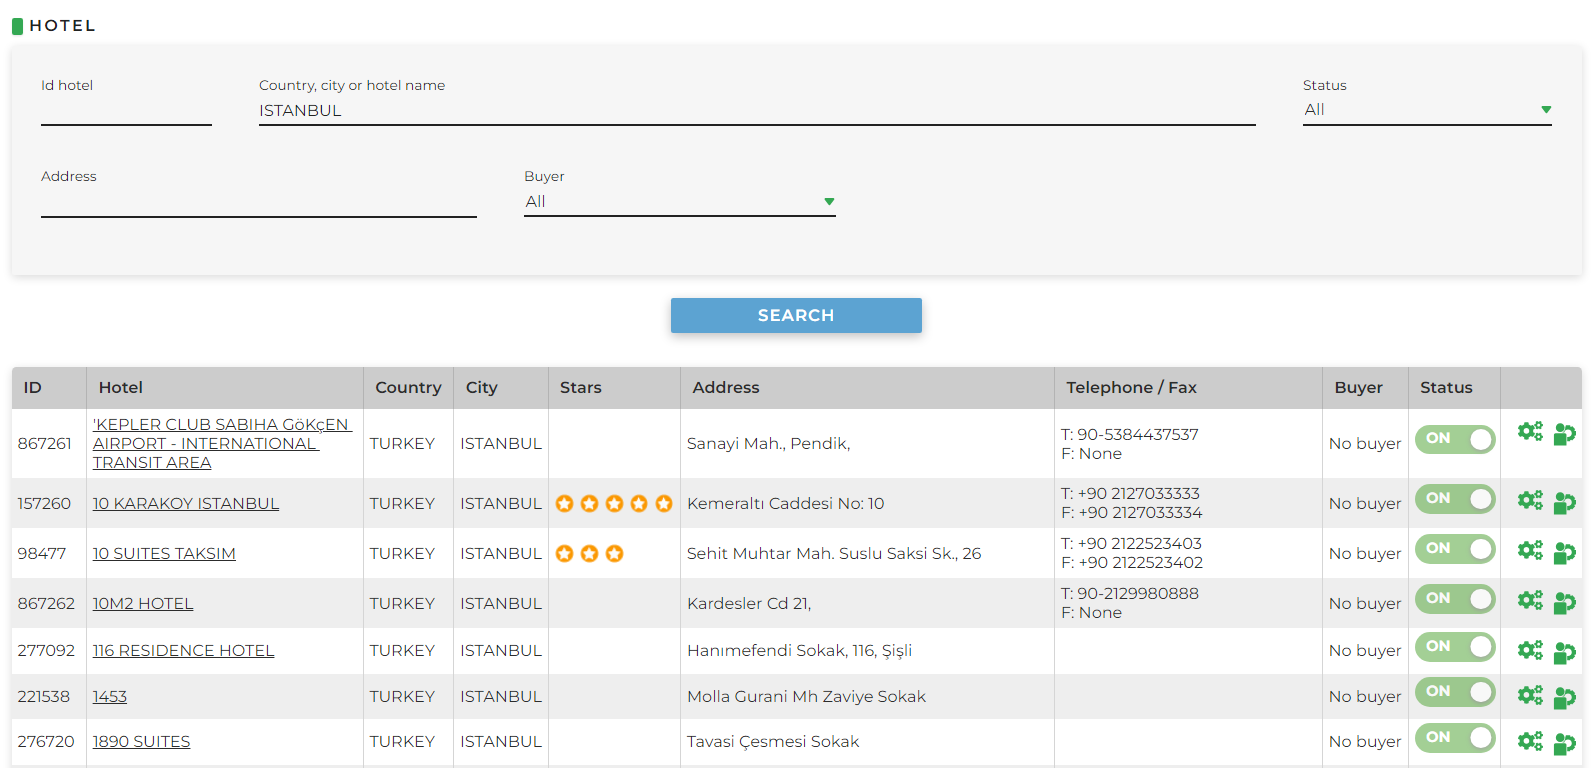Click address 'Molla Gurani Mh Zaviye Sokak'
Image resolution: width=1592 pixels, height=768 pixels.
[x=806, y=696]
